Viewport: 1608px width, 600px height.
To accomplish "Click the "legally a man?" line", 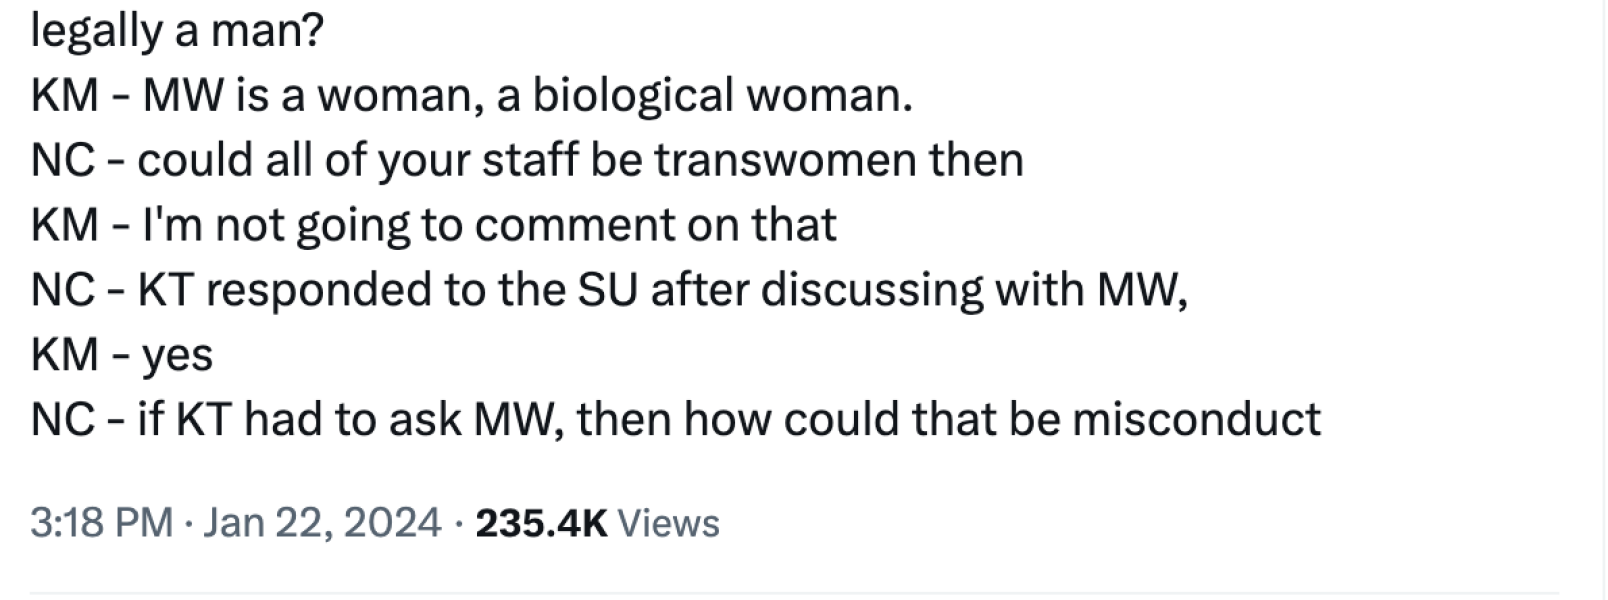I will click(x=177, y=32).
